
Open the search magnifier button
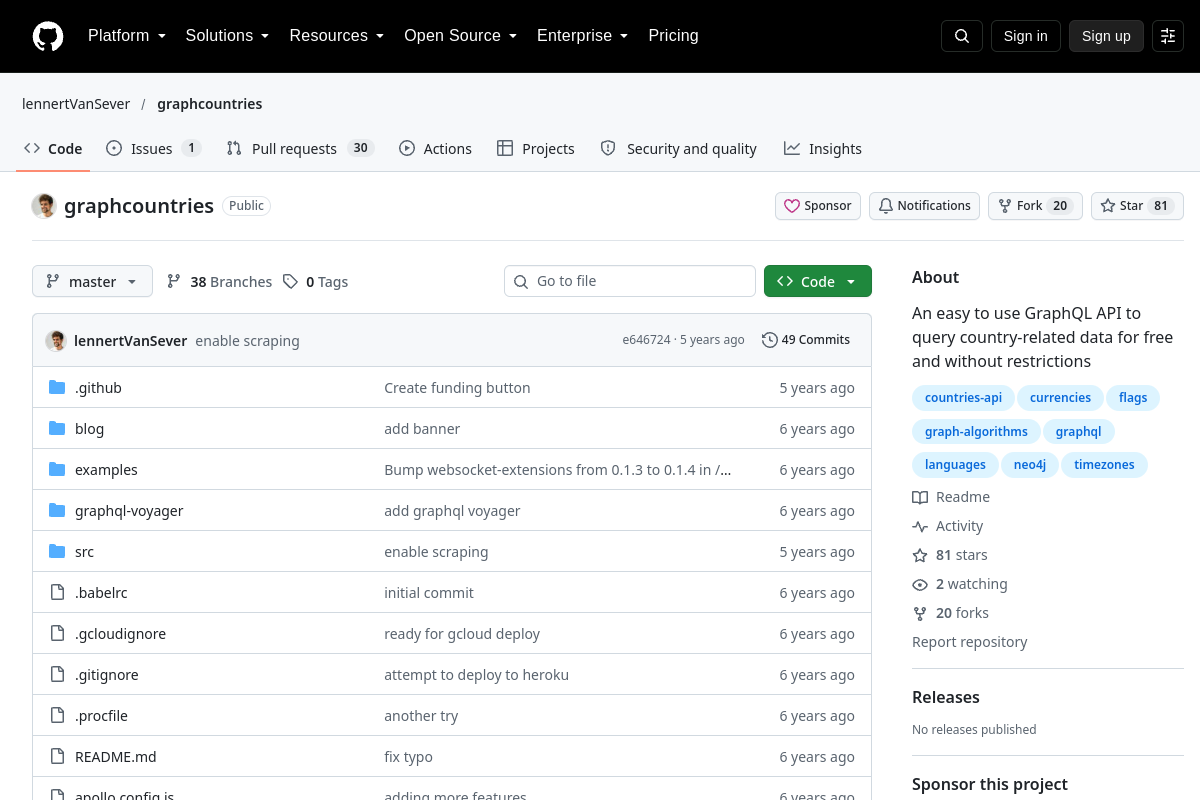[962, 36]
